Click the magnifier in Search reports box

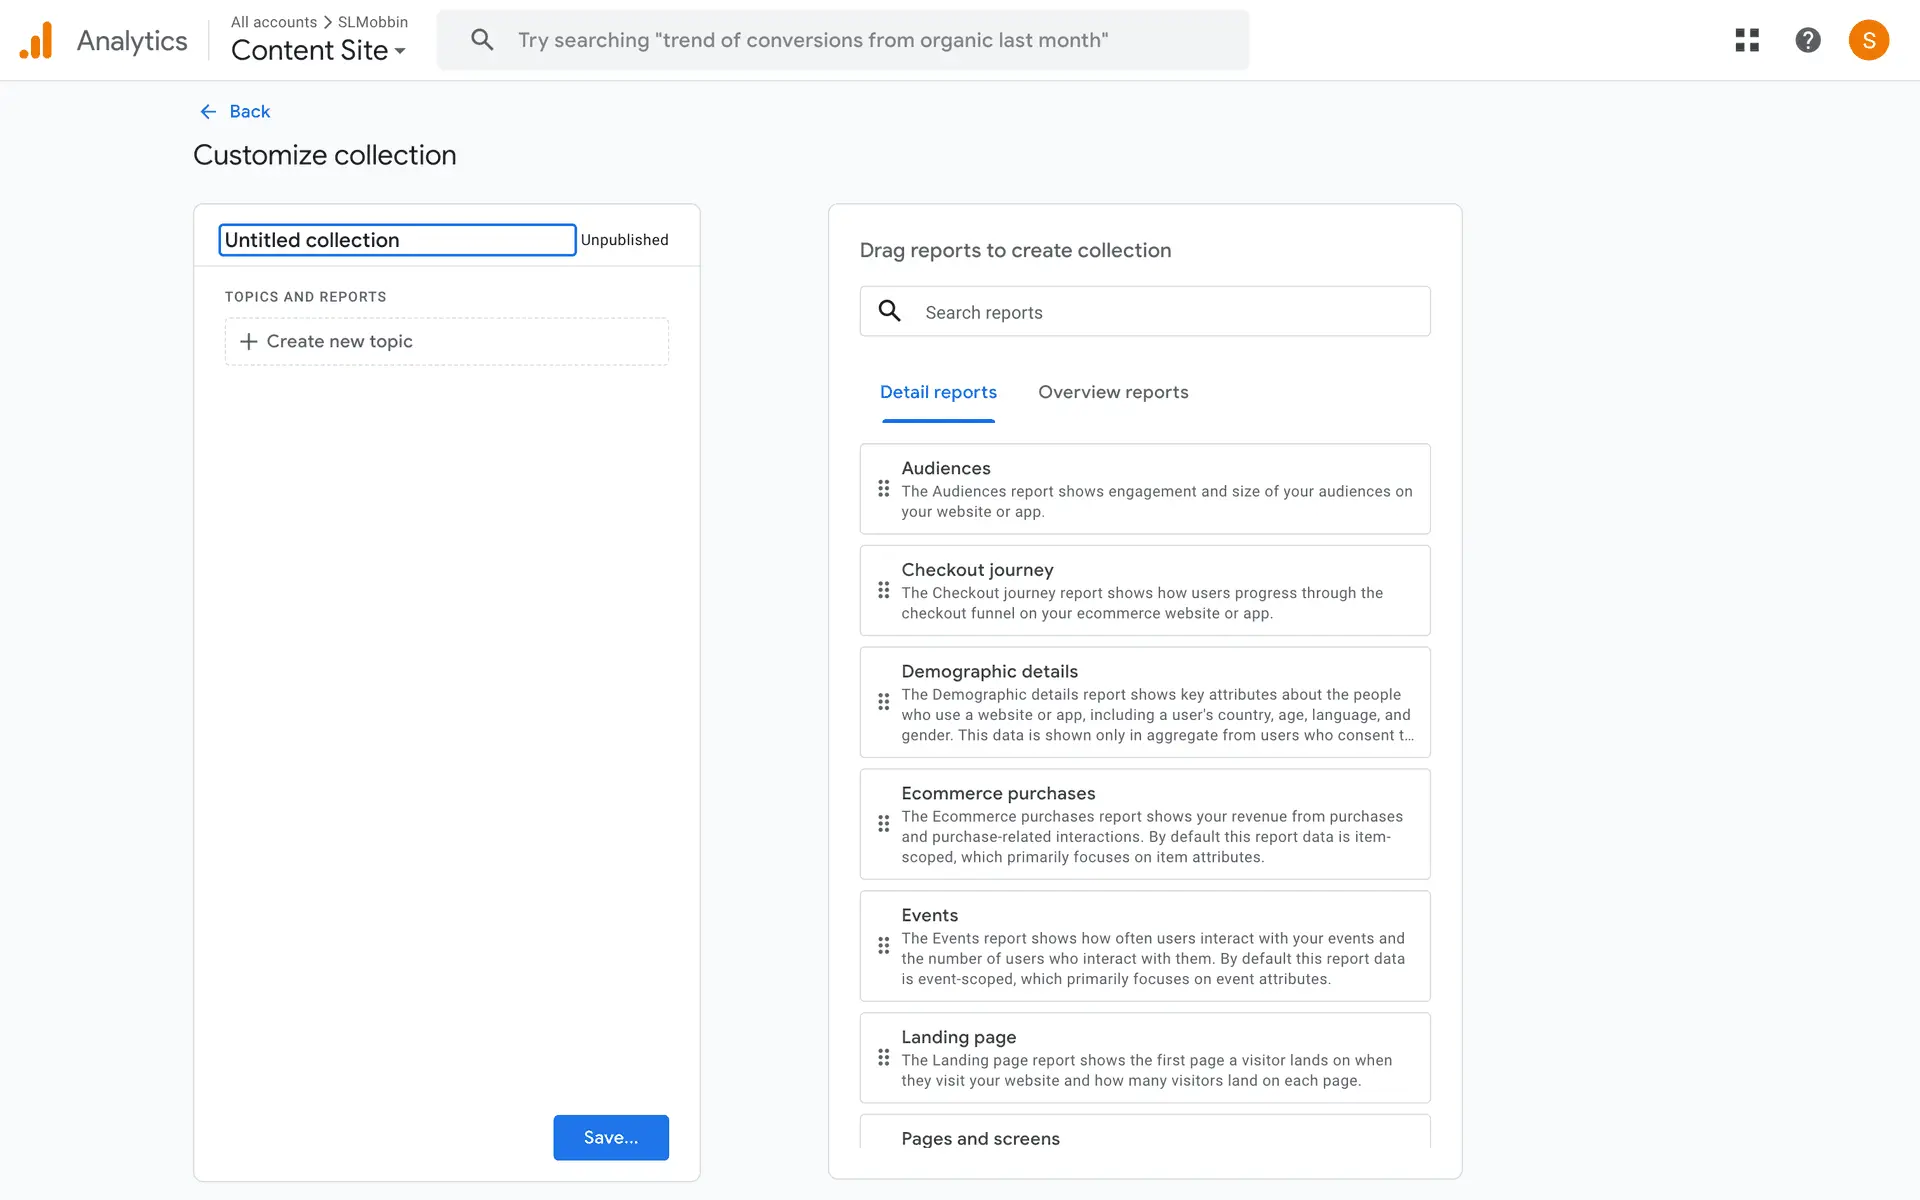point(889,312)
